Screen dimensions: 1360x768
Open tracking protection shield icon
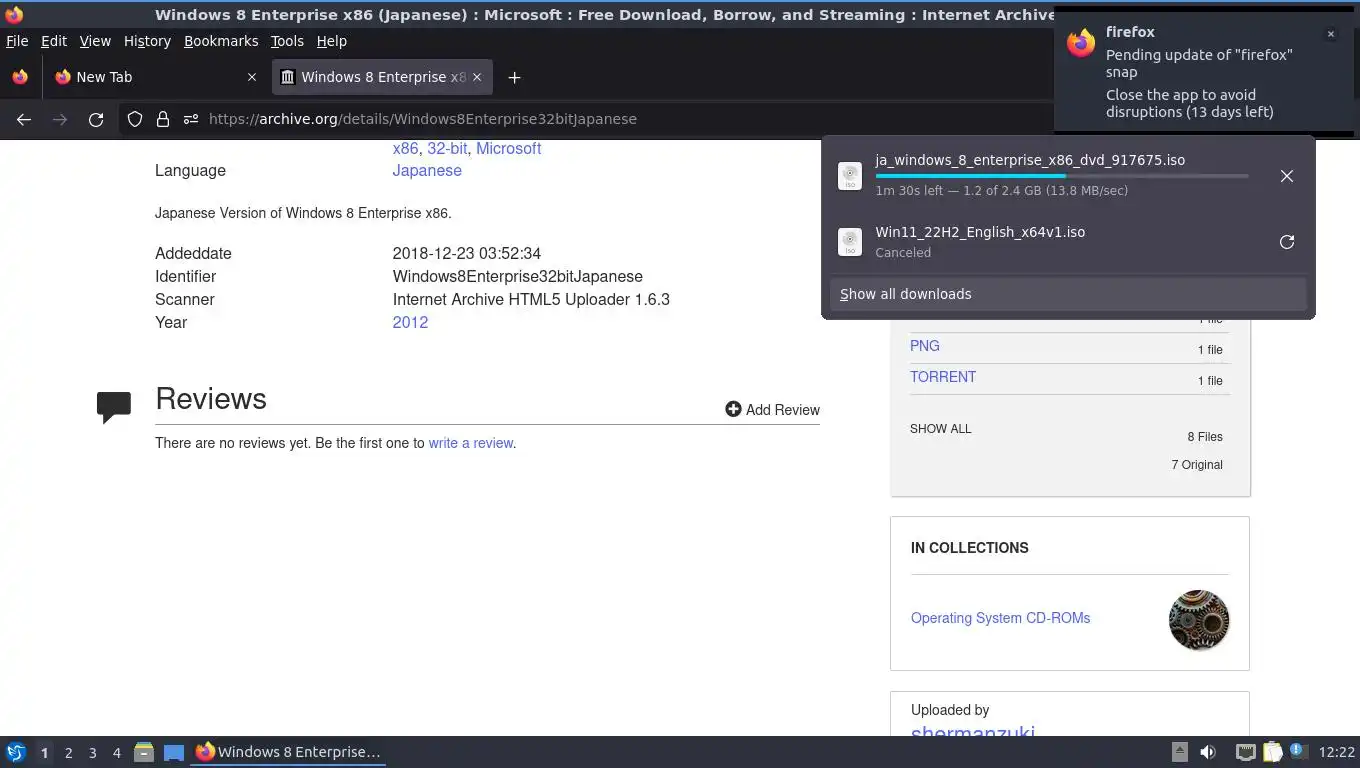tap(135, 119)
